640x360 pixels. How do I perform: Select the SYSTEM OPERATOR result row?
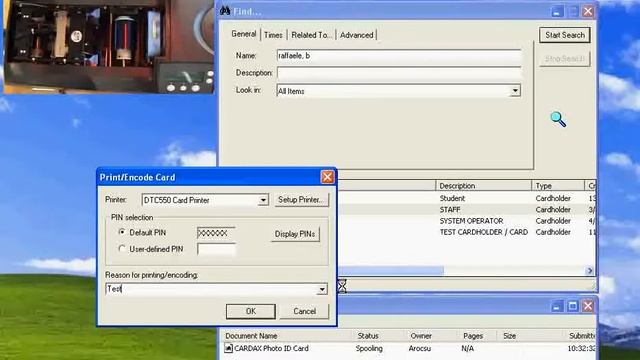pyautogui.click(x=466, y=221)
